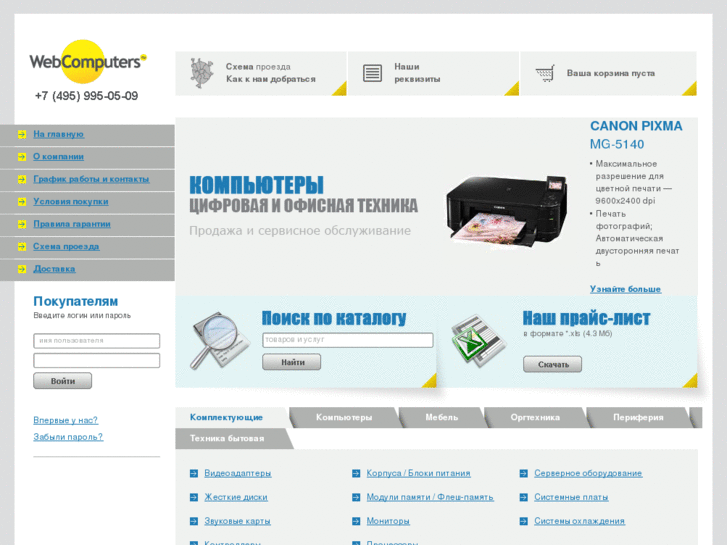Switch to Оргтехника tab
Image resolution: width=727 pixels, height=545 pixels.
(535, 417)
